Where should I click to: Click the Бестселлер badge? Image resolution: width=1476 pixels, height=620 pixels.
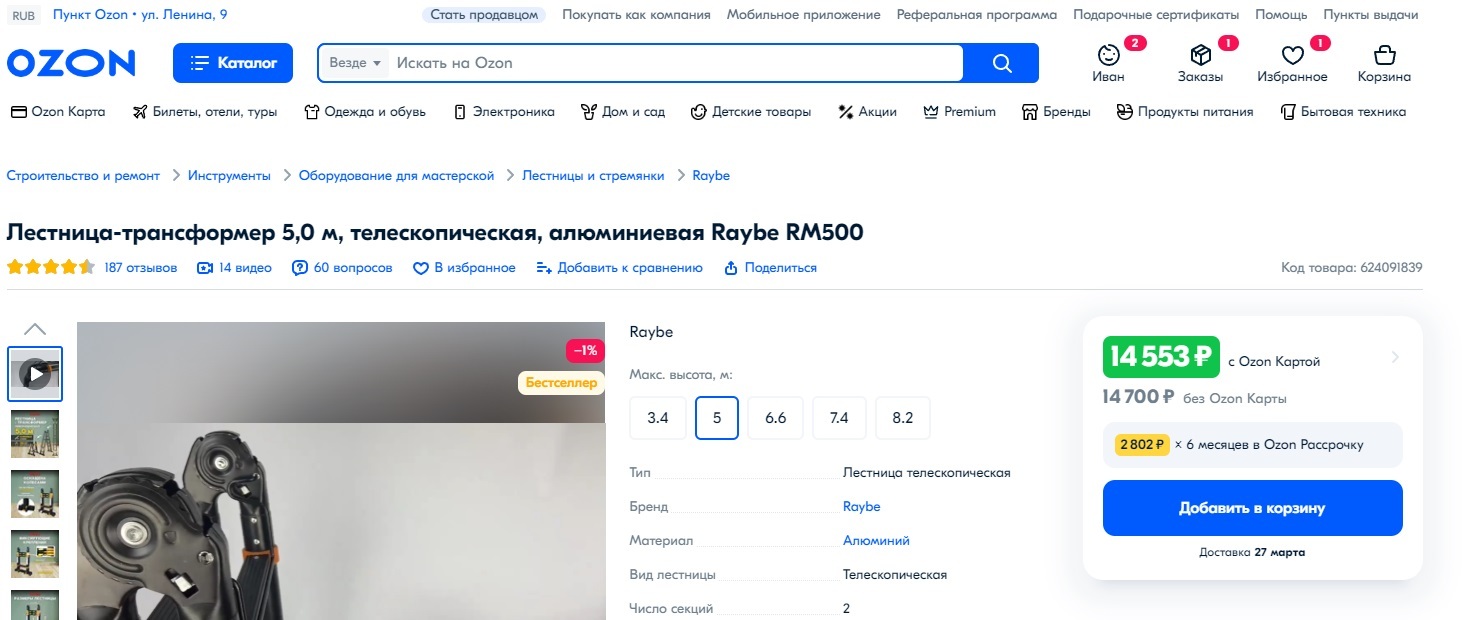coord(561,383)
